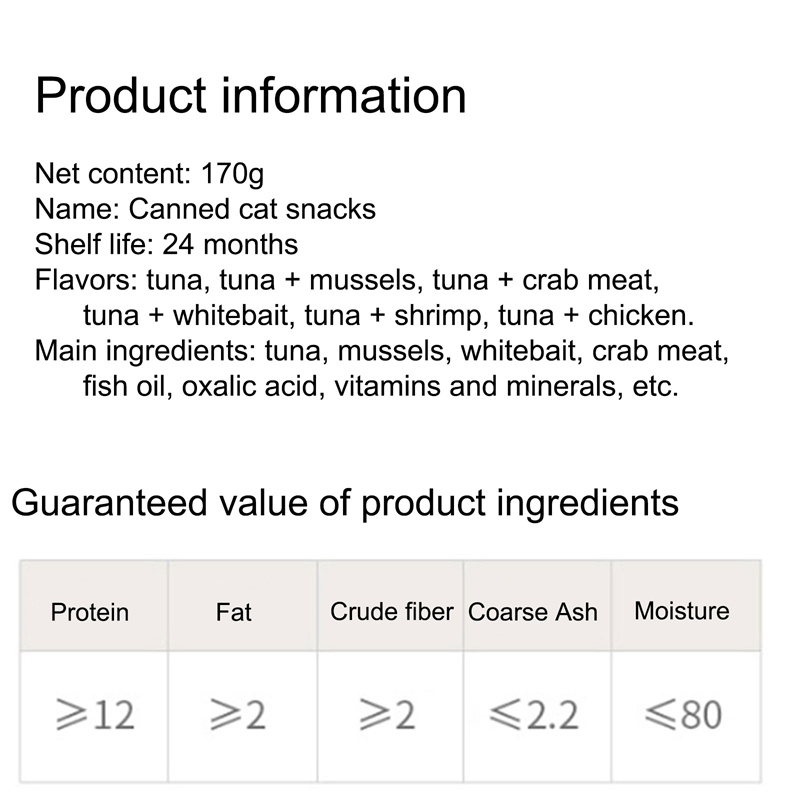Click the 'tuna + whitebait, tuna + shrimp' line
Screen dimensions: 800x800
click(388, 316)
